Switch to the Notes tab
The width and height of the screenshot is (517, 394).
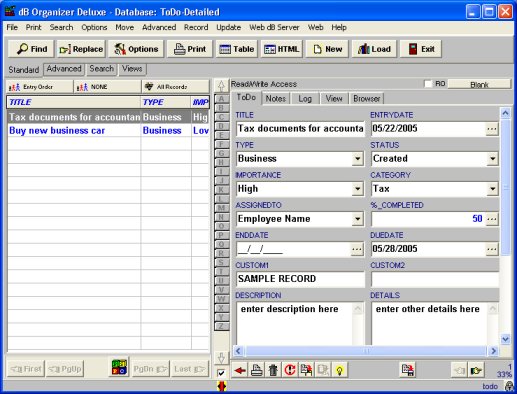pyautogui.click(x=276, y=99)
